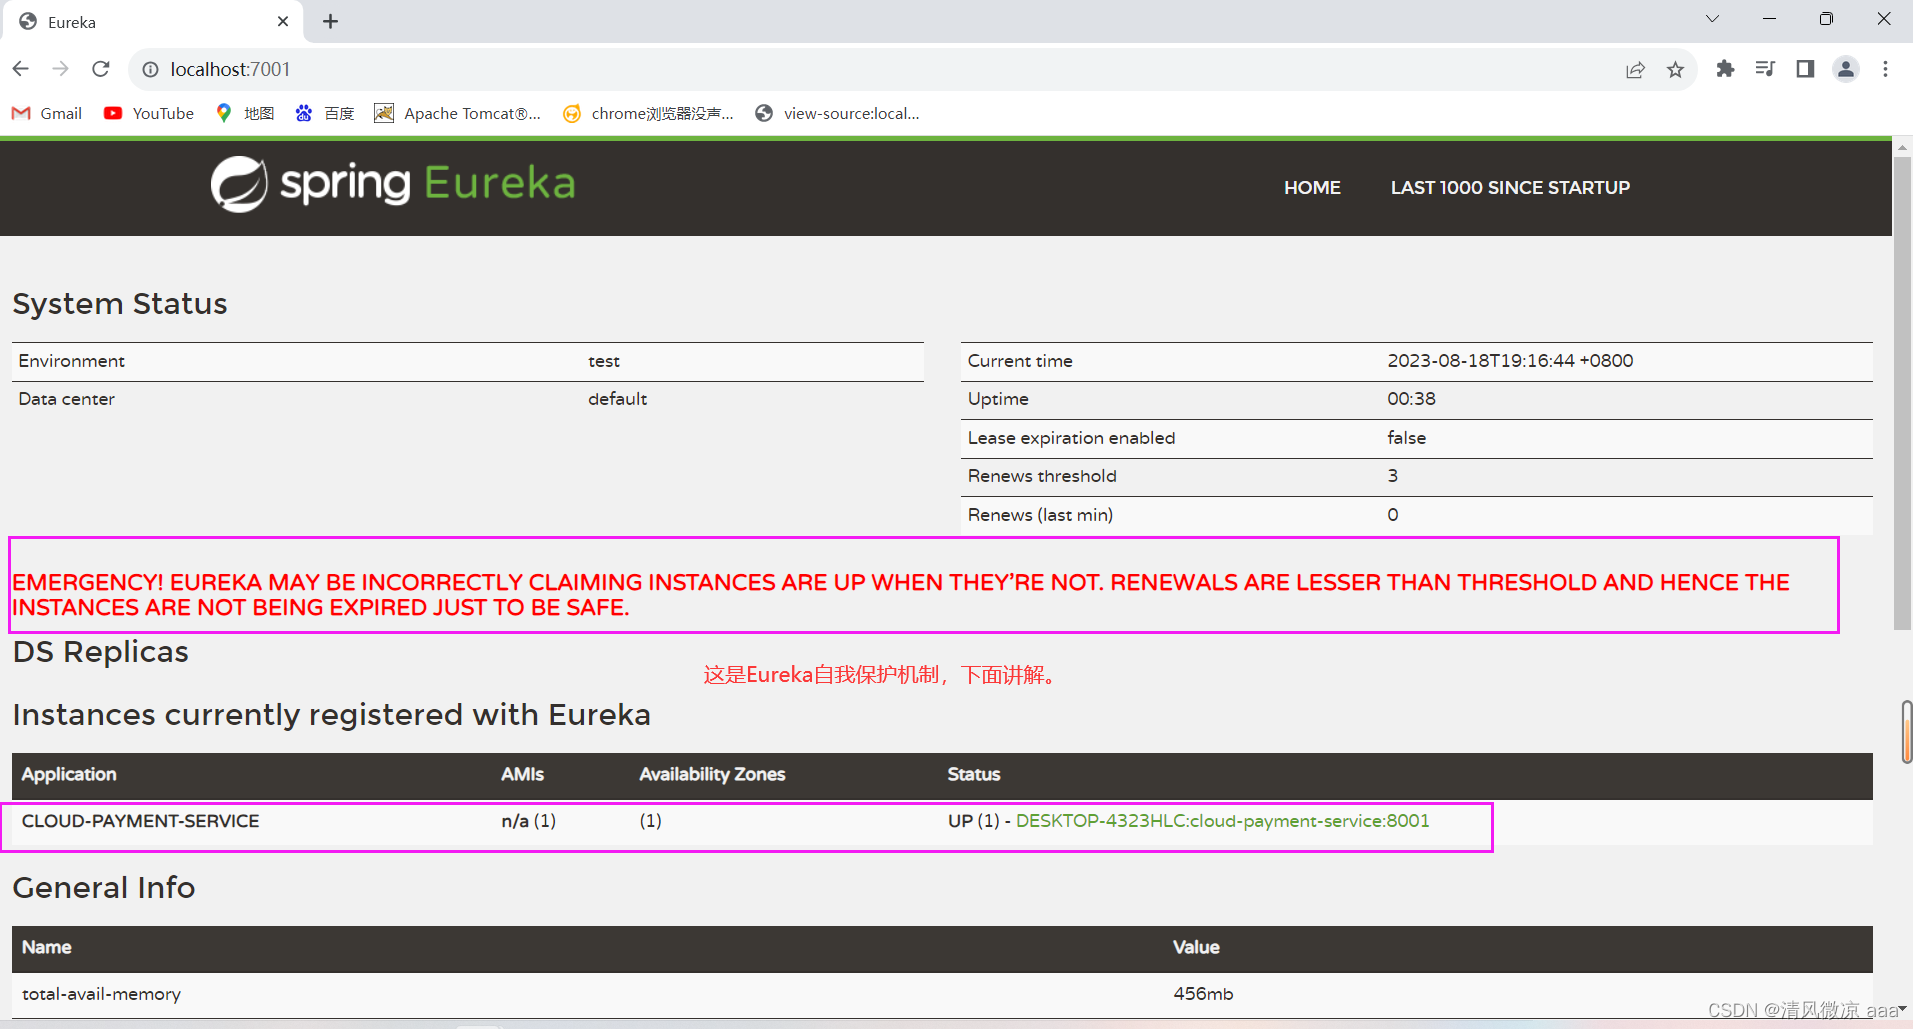1913x1029 pixels.
Task: Close the Eureka tab
Action: tap(283, 21)
